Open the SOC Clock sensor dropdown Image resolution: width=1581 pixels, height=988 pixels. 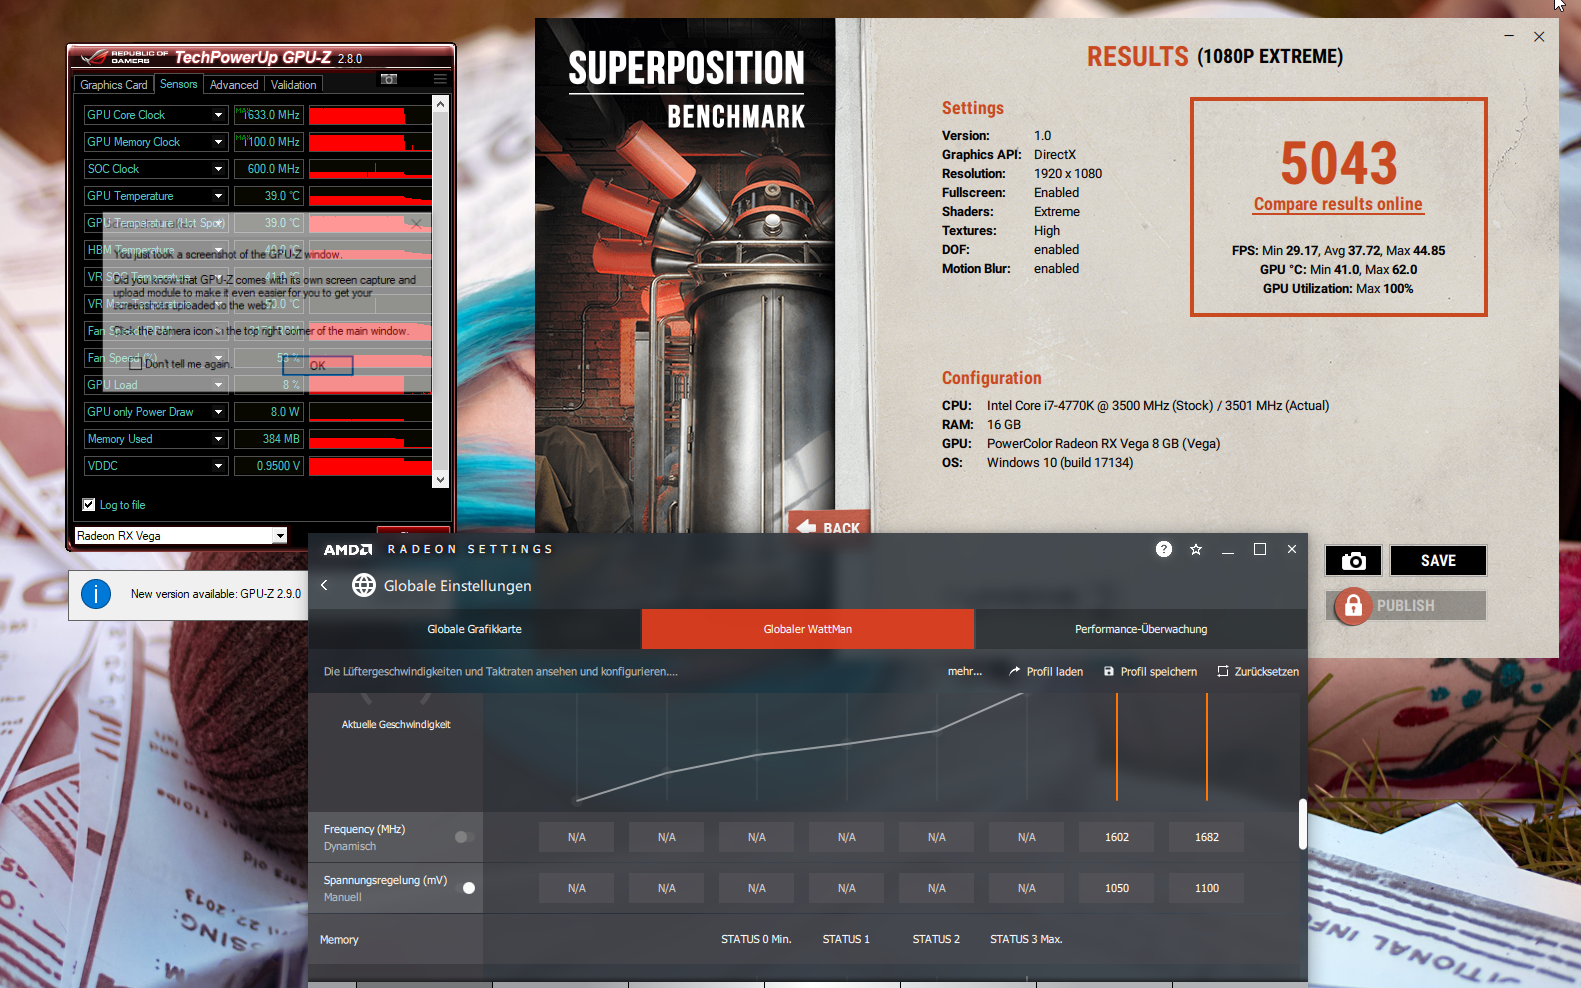tap(218, 169)
